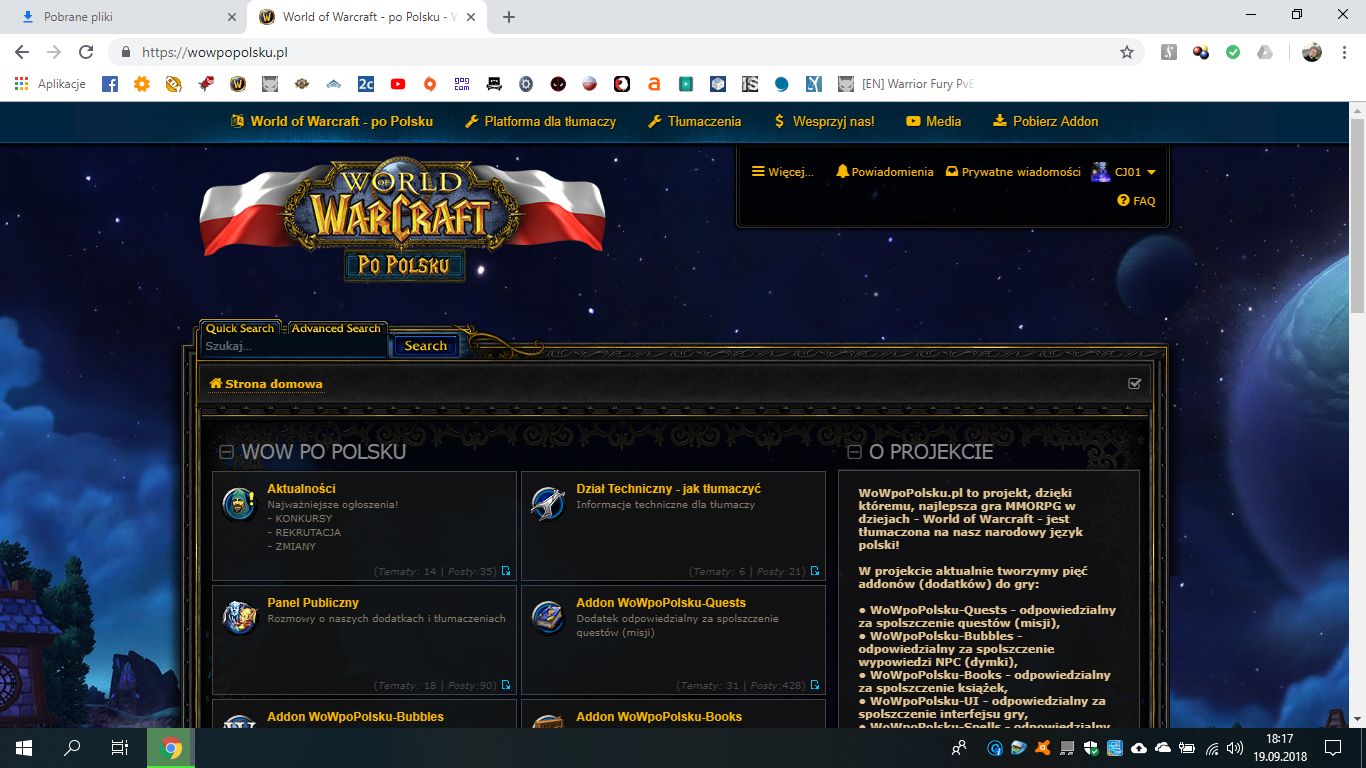The image size is (1366, 768).
Task: Bookmark this page with the star icon
Action: click(1127, 52)
